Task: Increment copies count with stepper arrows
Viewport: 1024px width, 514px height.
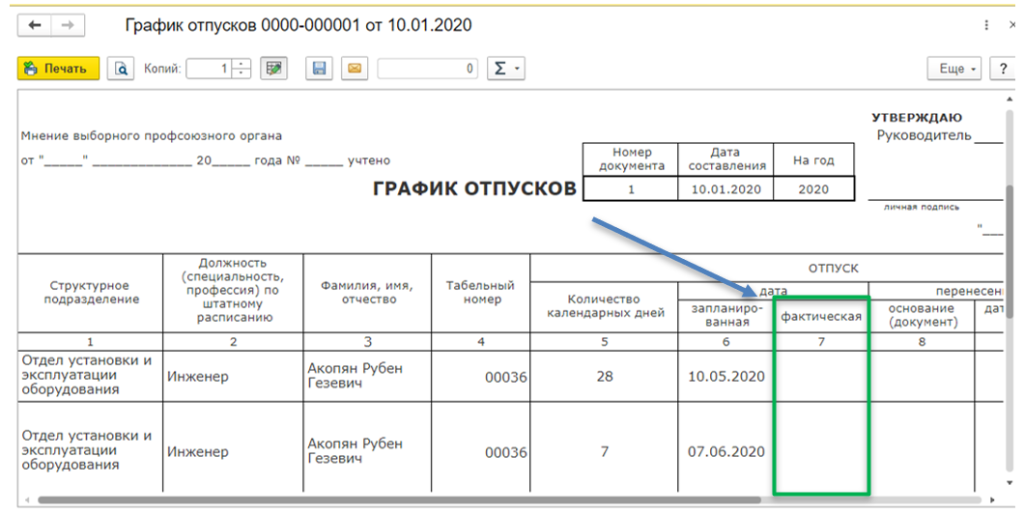Action: coord(241,65)
